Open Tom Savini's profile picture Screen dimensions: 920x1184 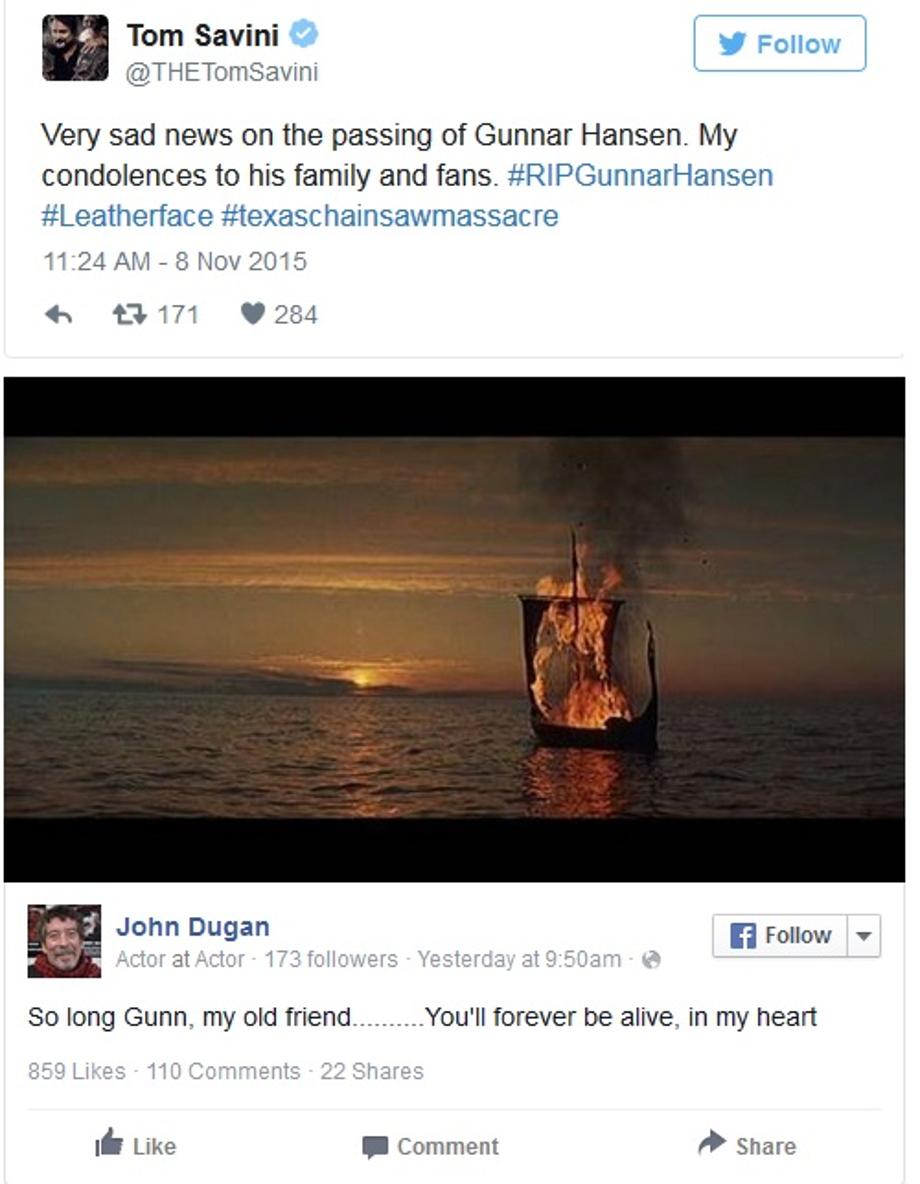pyautogui.click(x=75, y=47)
